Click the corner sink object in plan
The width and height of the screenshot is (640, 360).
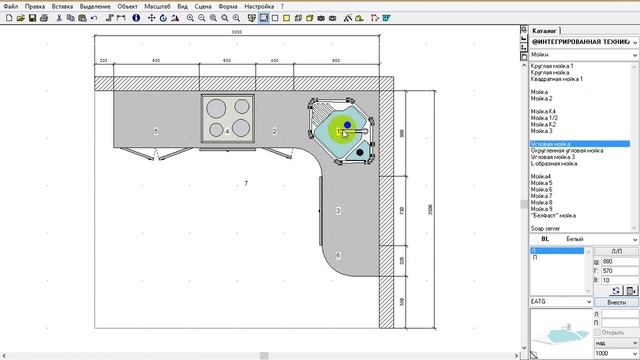pyautogui.click(x=341, y=131)
